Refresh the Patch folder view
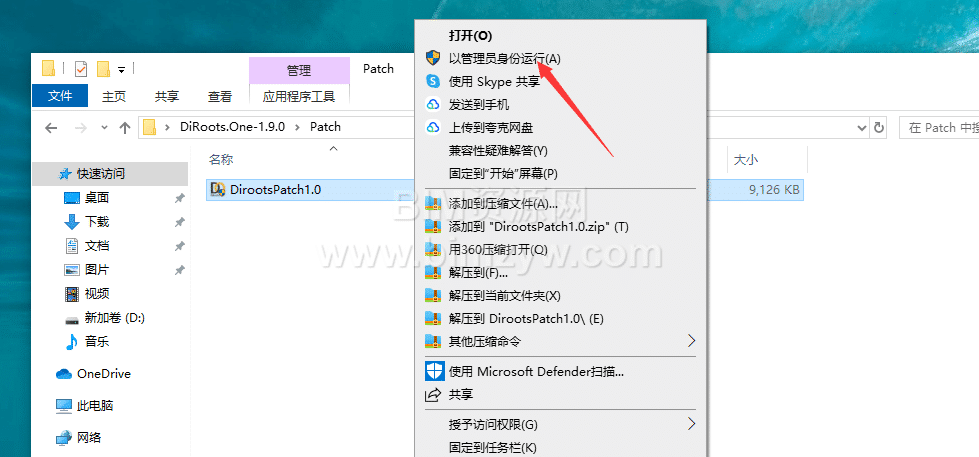 point(879,127)
